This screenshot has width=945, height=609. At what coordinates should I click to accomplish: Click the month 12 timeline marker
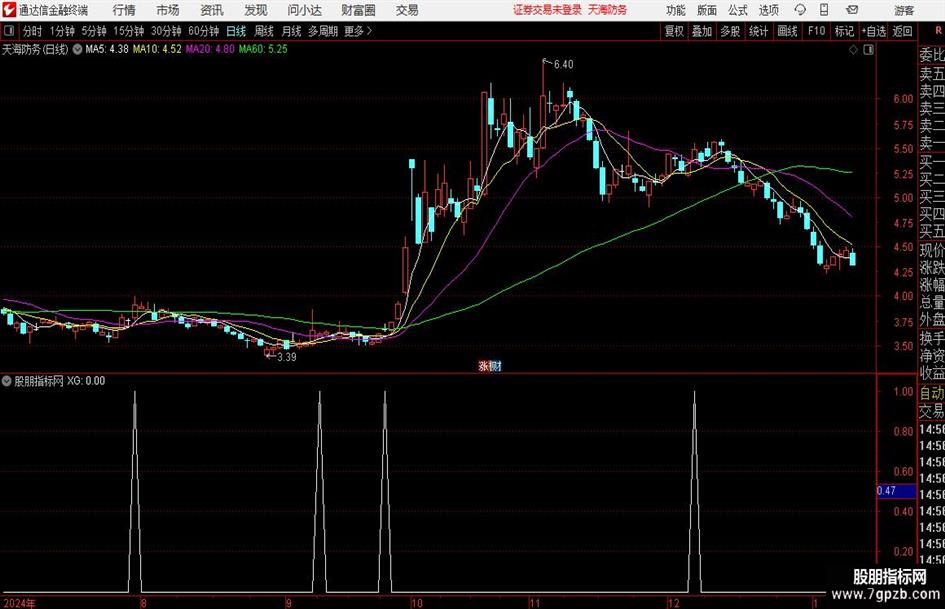click(673, 603)
